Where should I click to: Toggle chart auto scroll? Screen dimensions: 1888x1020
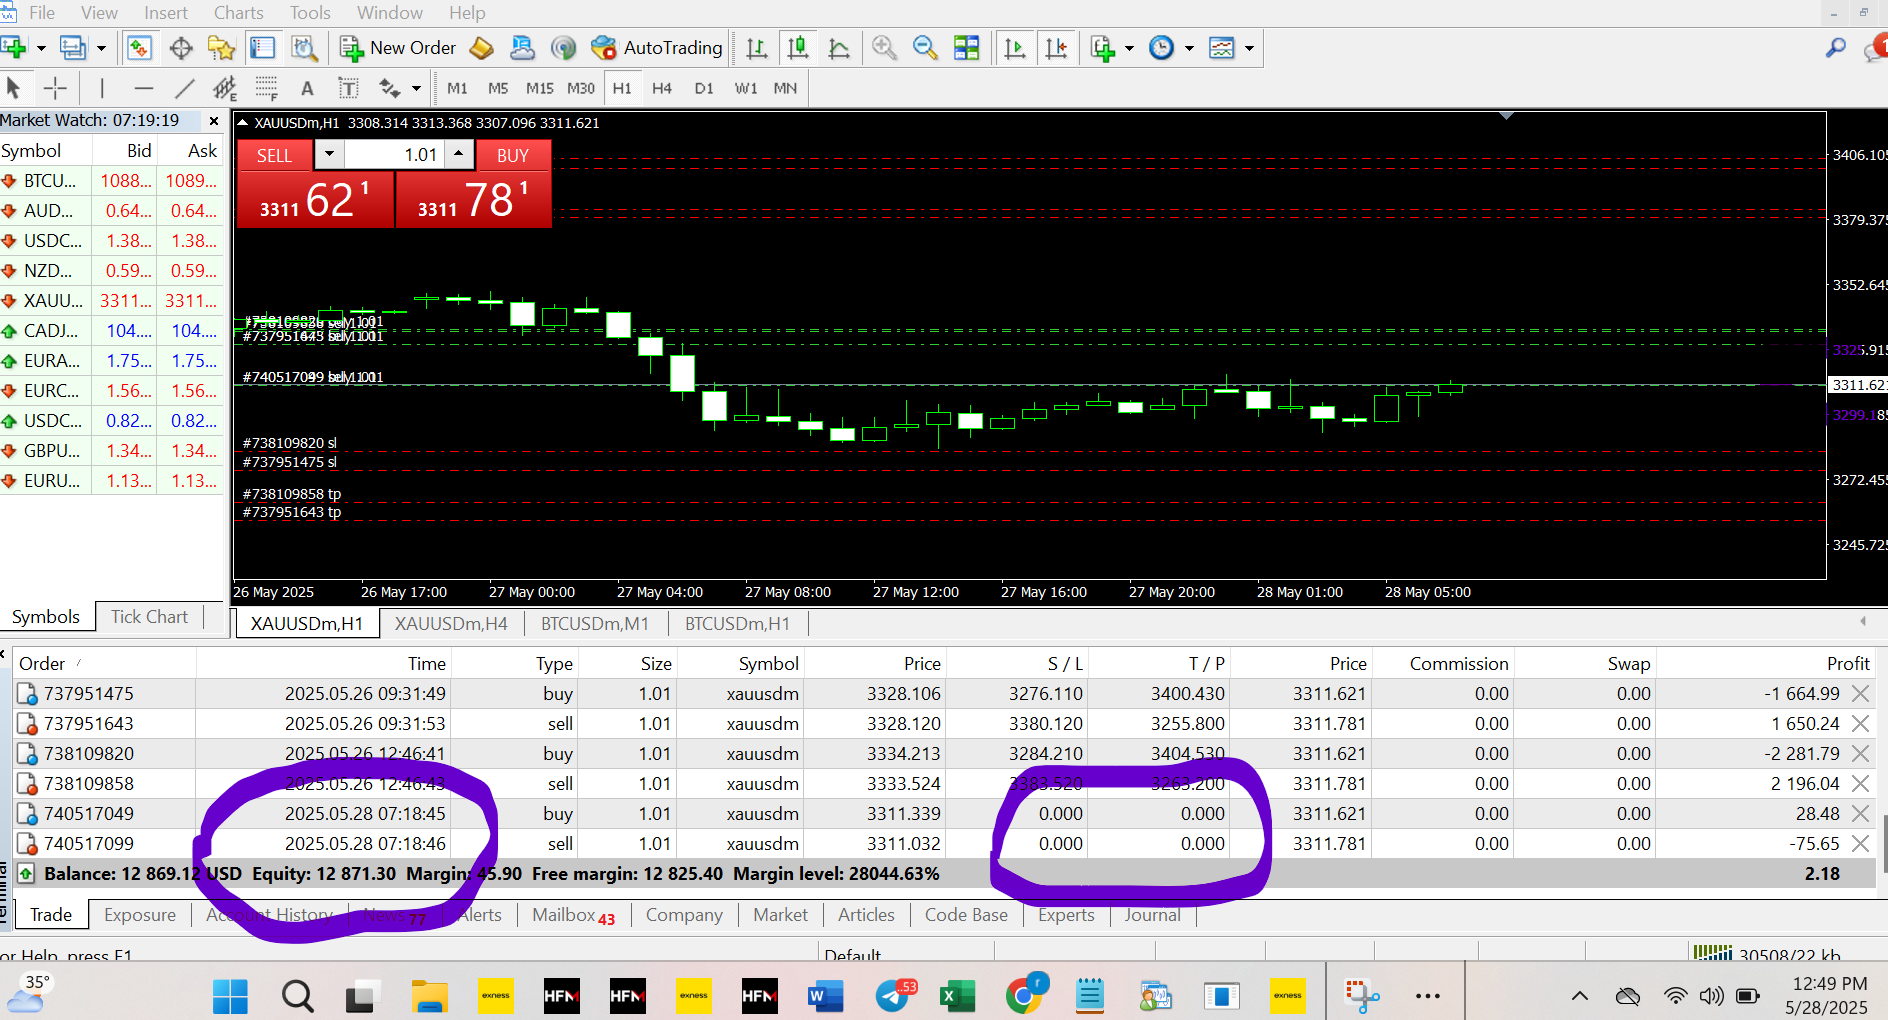pyautogui.click(x=1015, y=47)
